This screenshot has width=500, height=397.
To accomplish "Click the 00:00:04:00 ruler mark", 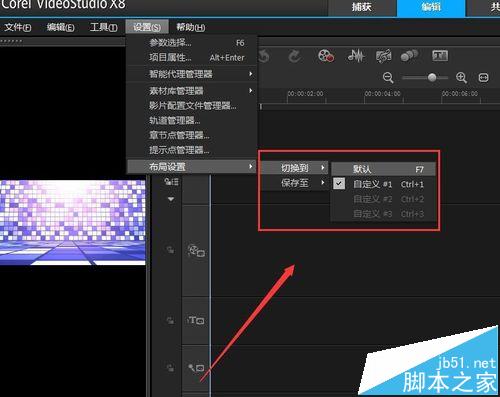I will [382, 94].
